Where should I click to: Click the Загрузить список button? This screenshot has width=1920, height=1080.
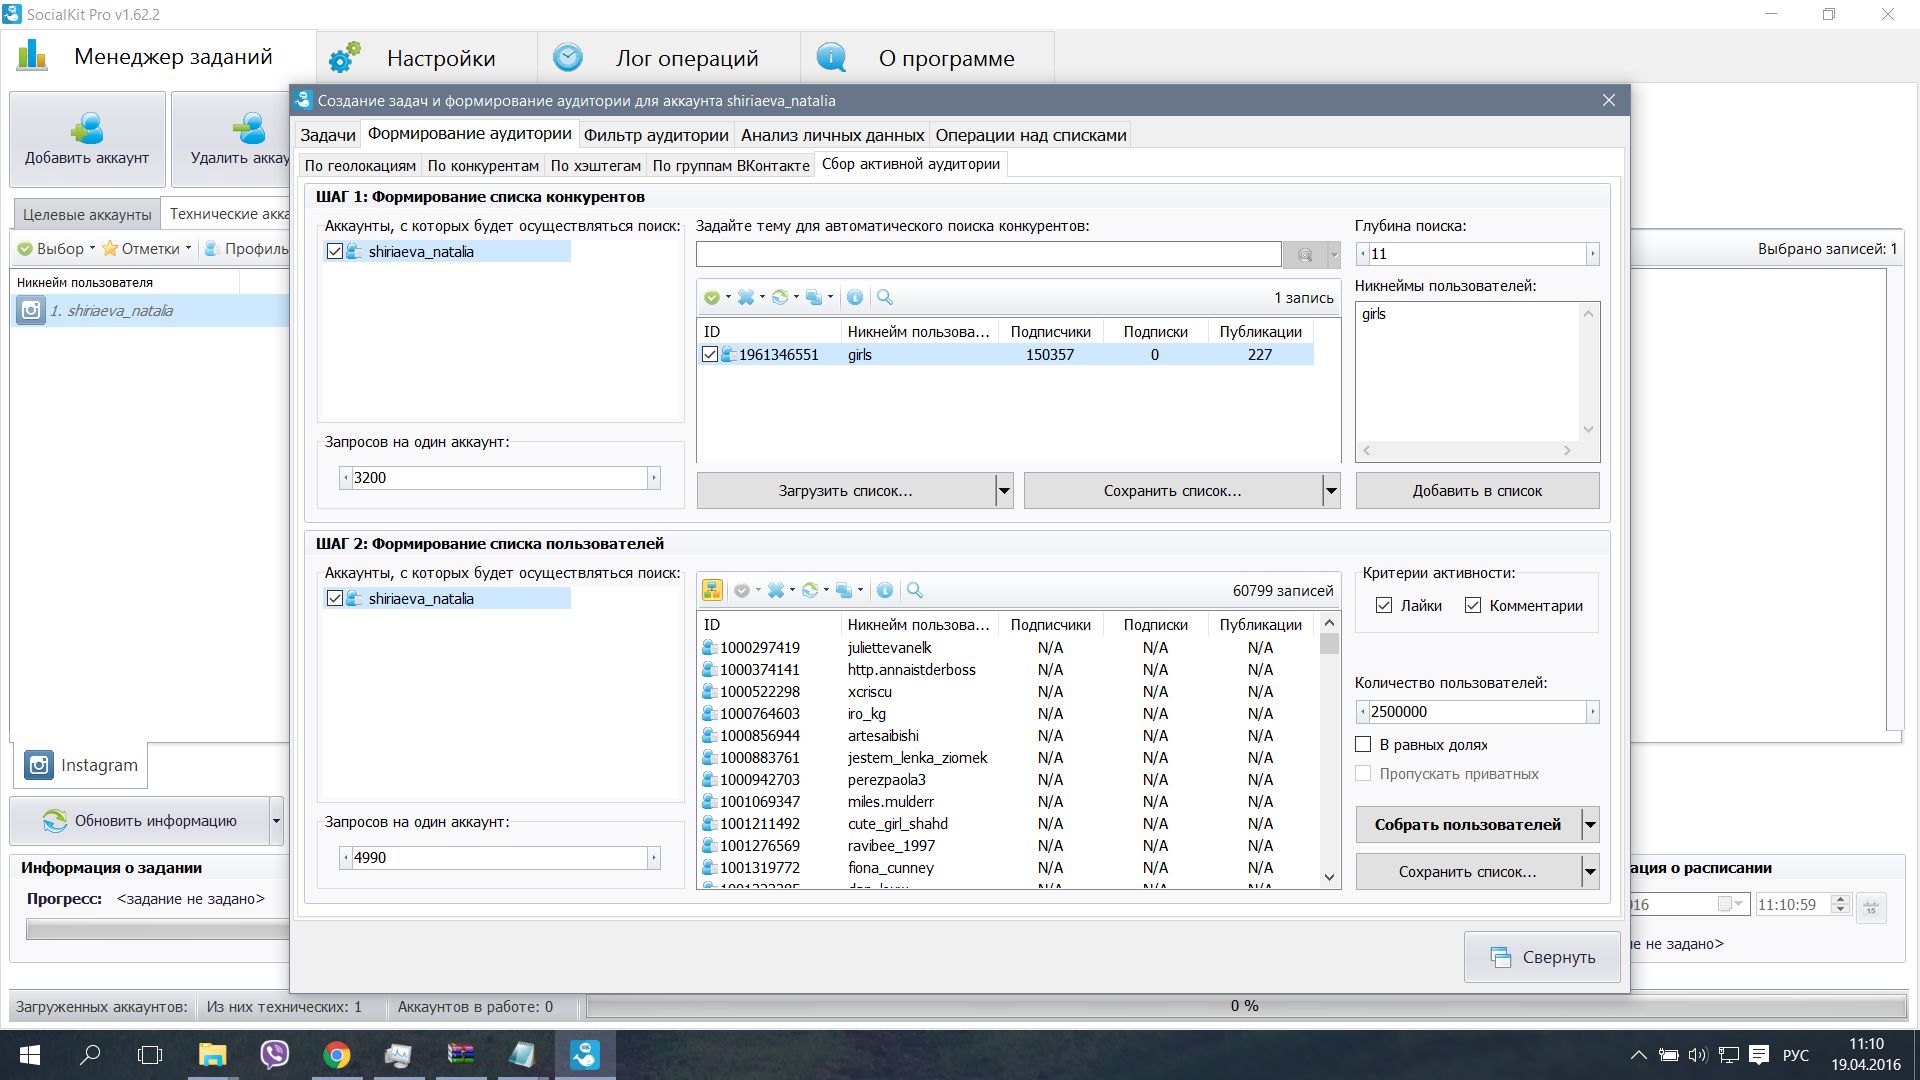[846, 491]
